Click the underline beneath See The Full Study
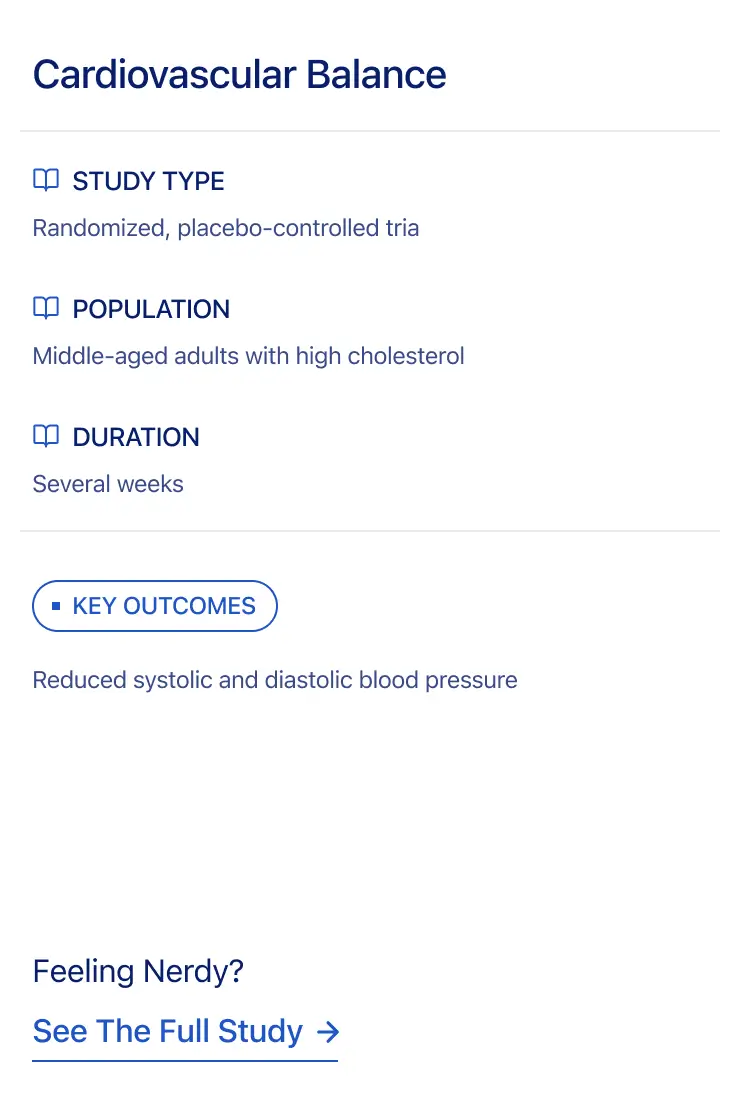This screenshot has width=740, height=1102. point(185,1060)
